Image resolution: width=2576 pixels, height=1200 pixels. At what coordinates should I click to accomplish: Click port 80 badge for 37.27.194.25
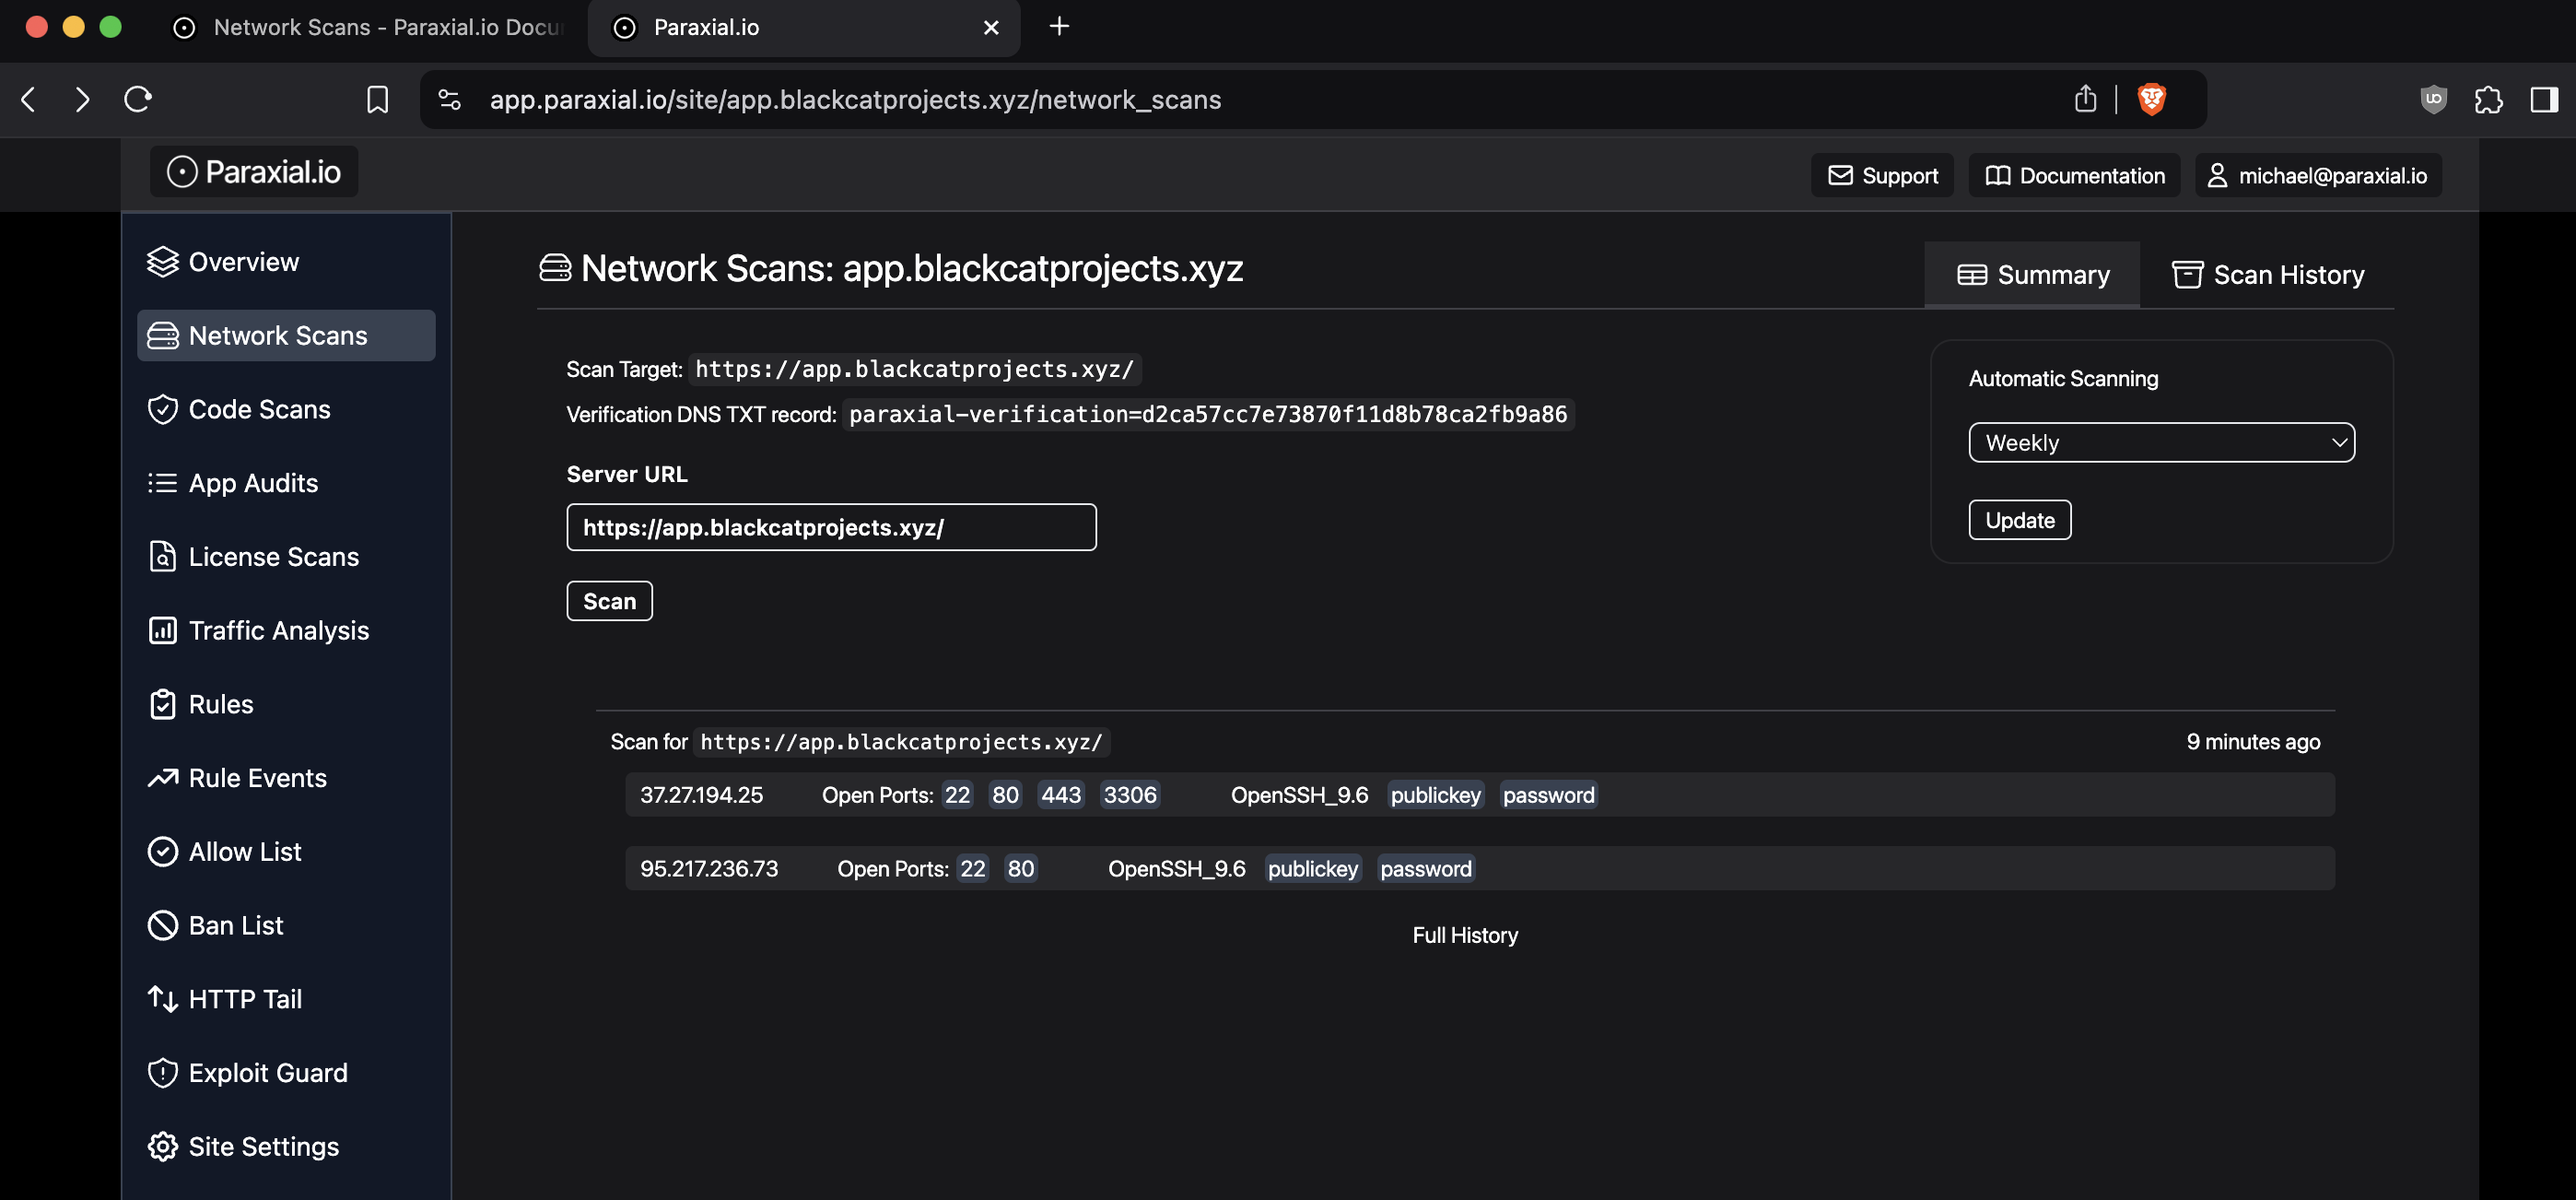click(1005, 795)
